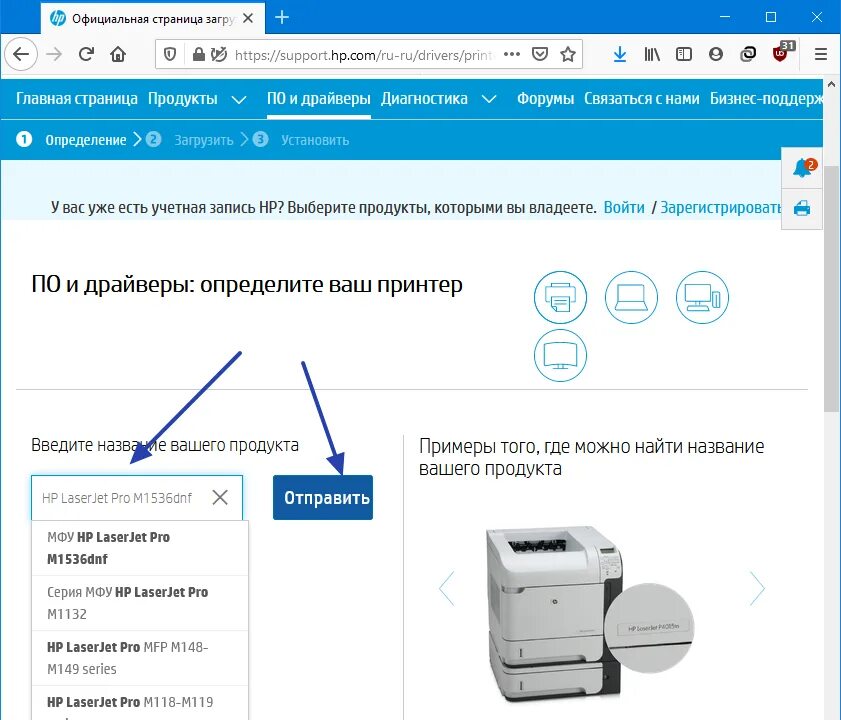Show previous example image with left chevron
The height and width of the screenshot is (720, 841).
[x=447, y=589]
